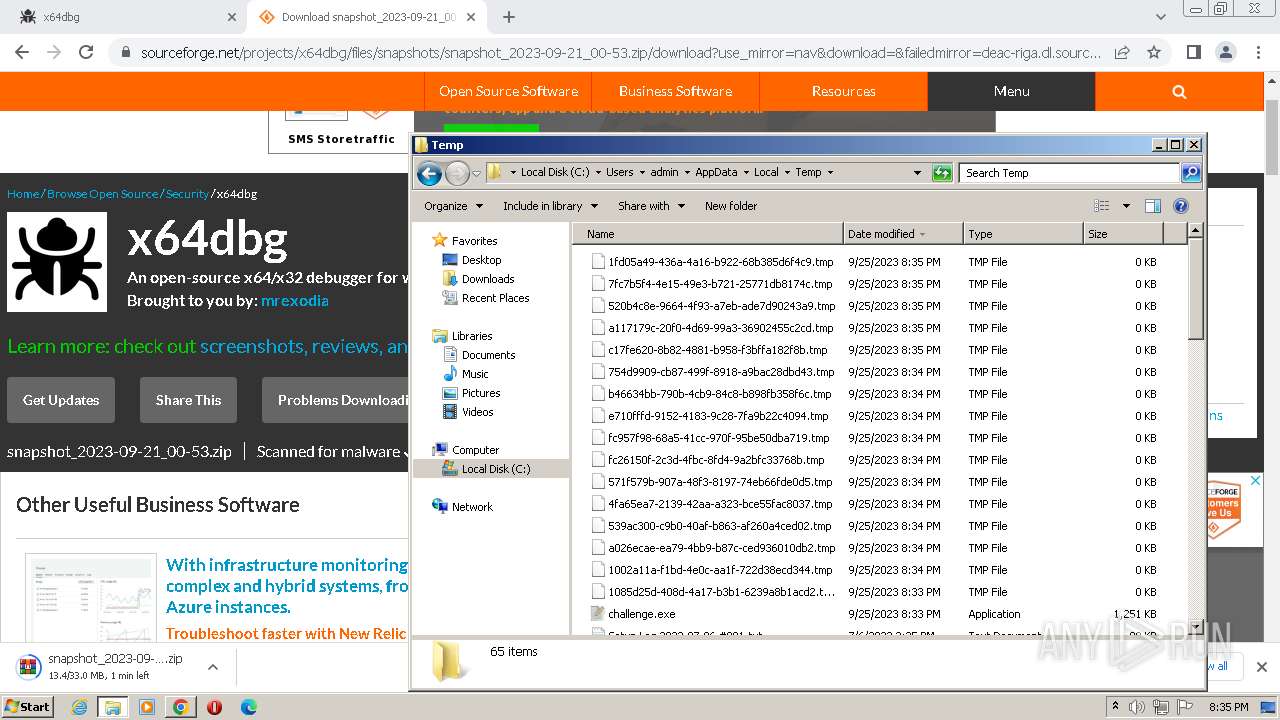Image resolution: width=1280 pixels, height=720 pixels.
Task: Open the Include in library dropdown
Action: point(550,206)
